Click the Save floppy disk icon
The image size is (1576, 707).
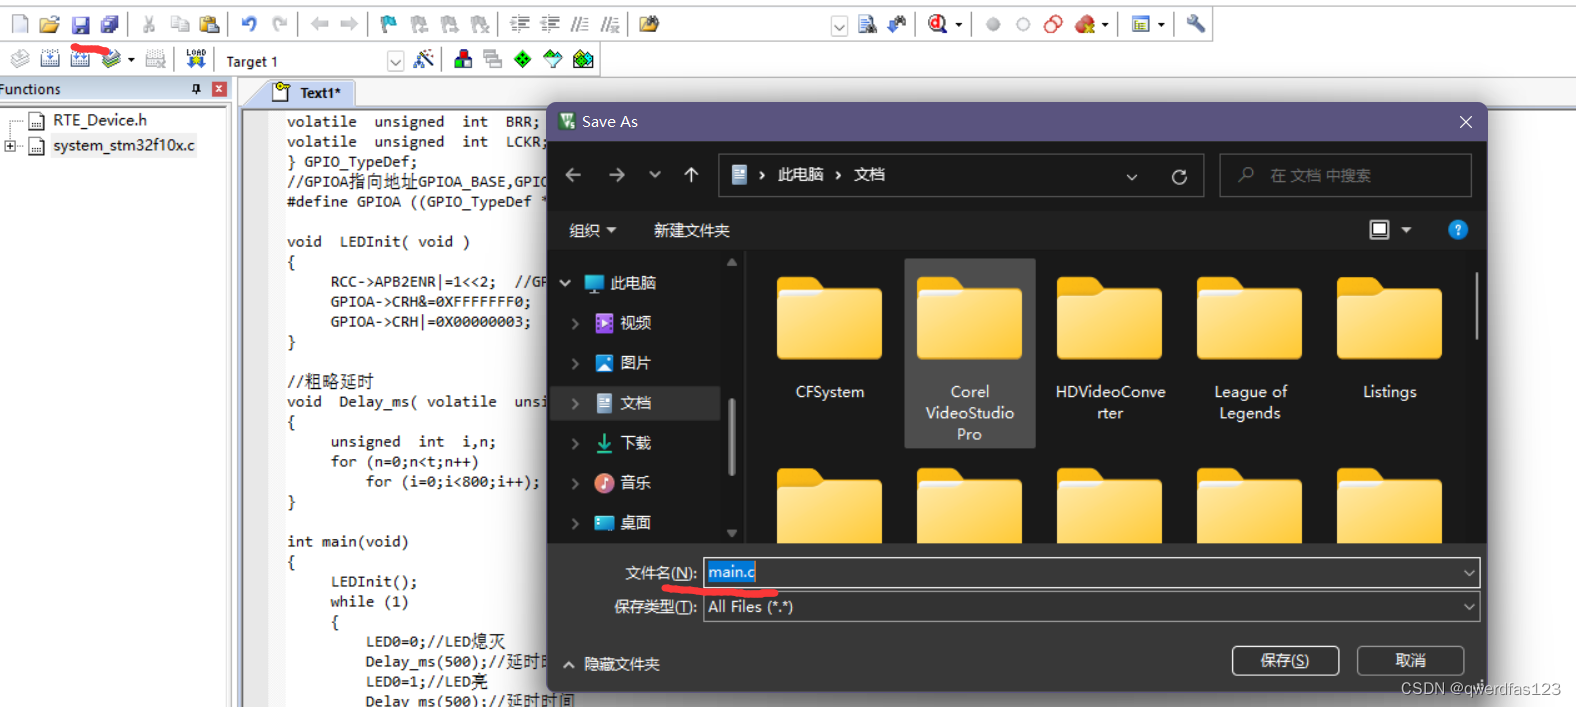(81, 24)
